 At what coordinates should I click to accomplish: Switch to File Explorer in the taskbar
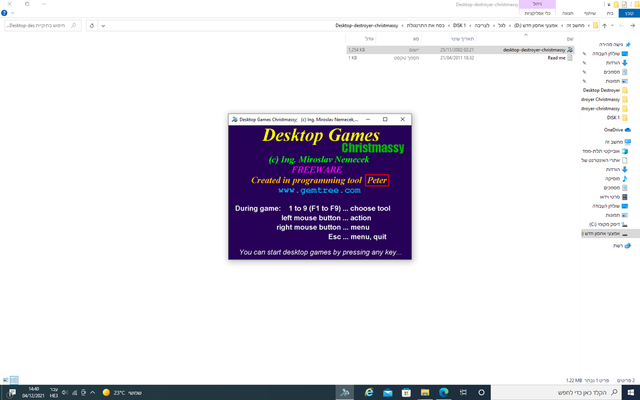point(425,392)
